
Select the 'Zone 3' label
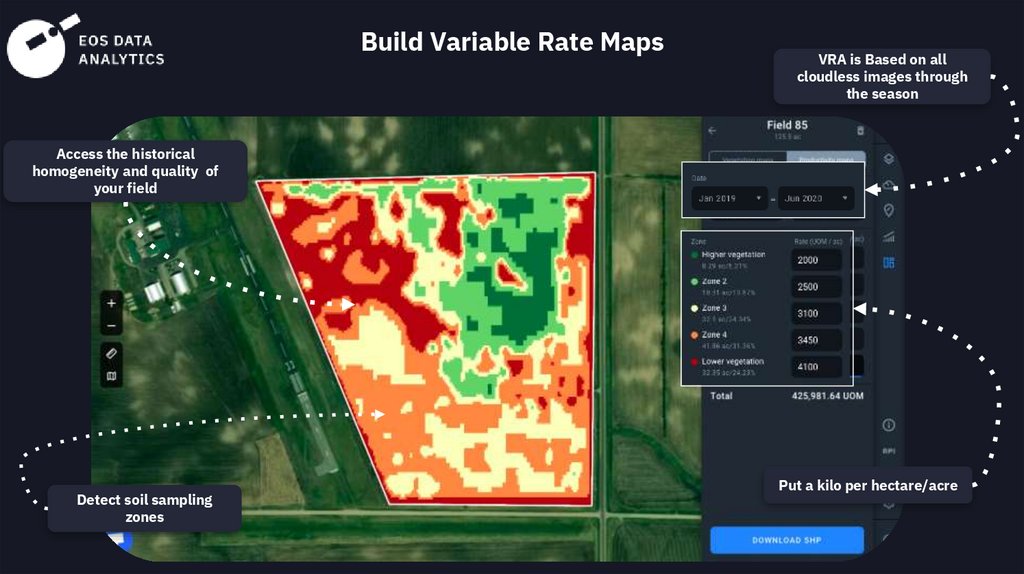(714, 308)
